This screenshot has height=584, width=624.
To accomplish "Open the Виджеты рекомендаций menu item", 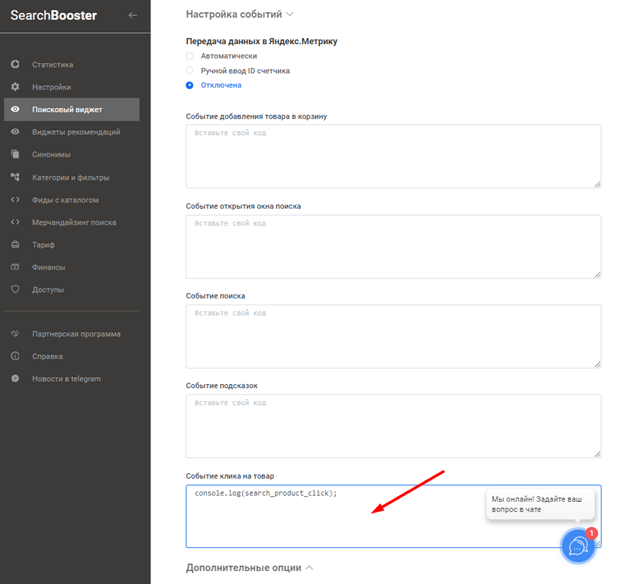I will (75, 132).
